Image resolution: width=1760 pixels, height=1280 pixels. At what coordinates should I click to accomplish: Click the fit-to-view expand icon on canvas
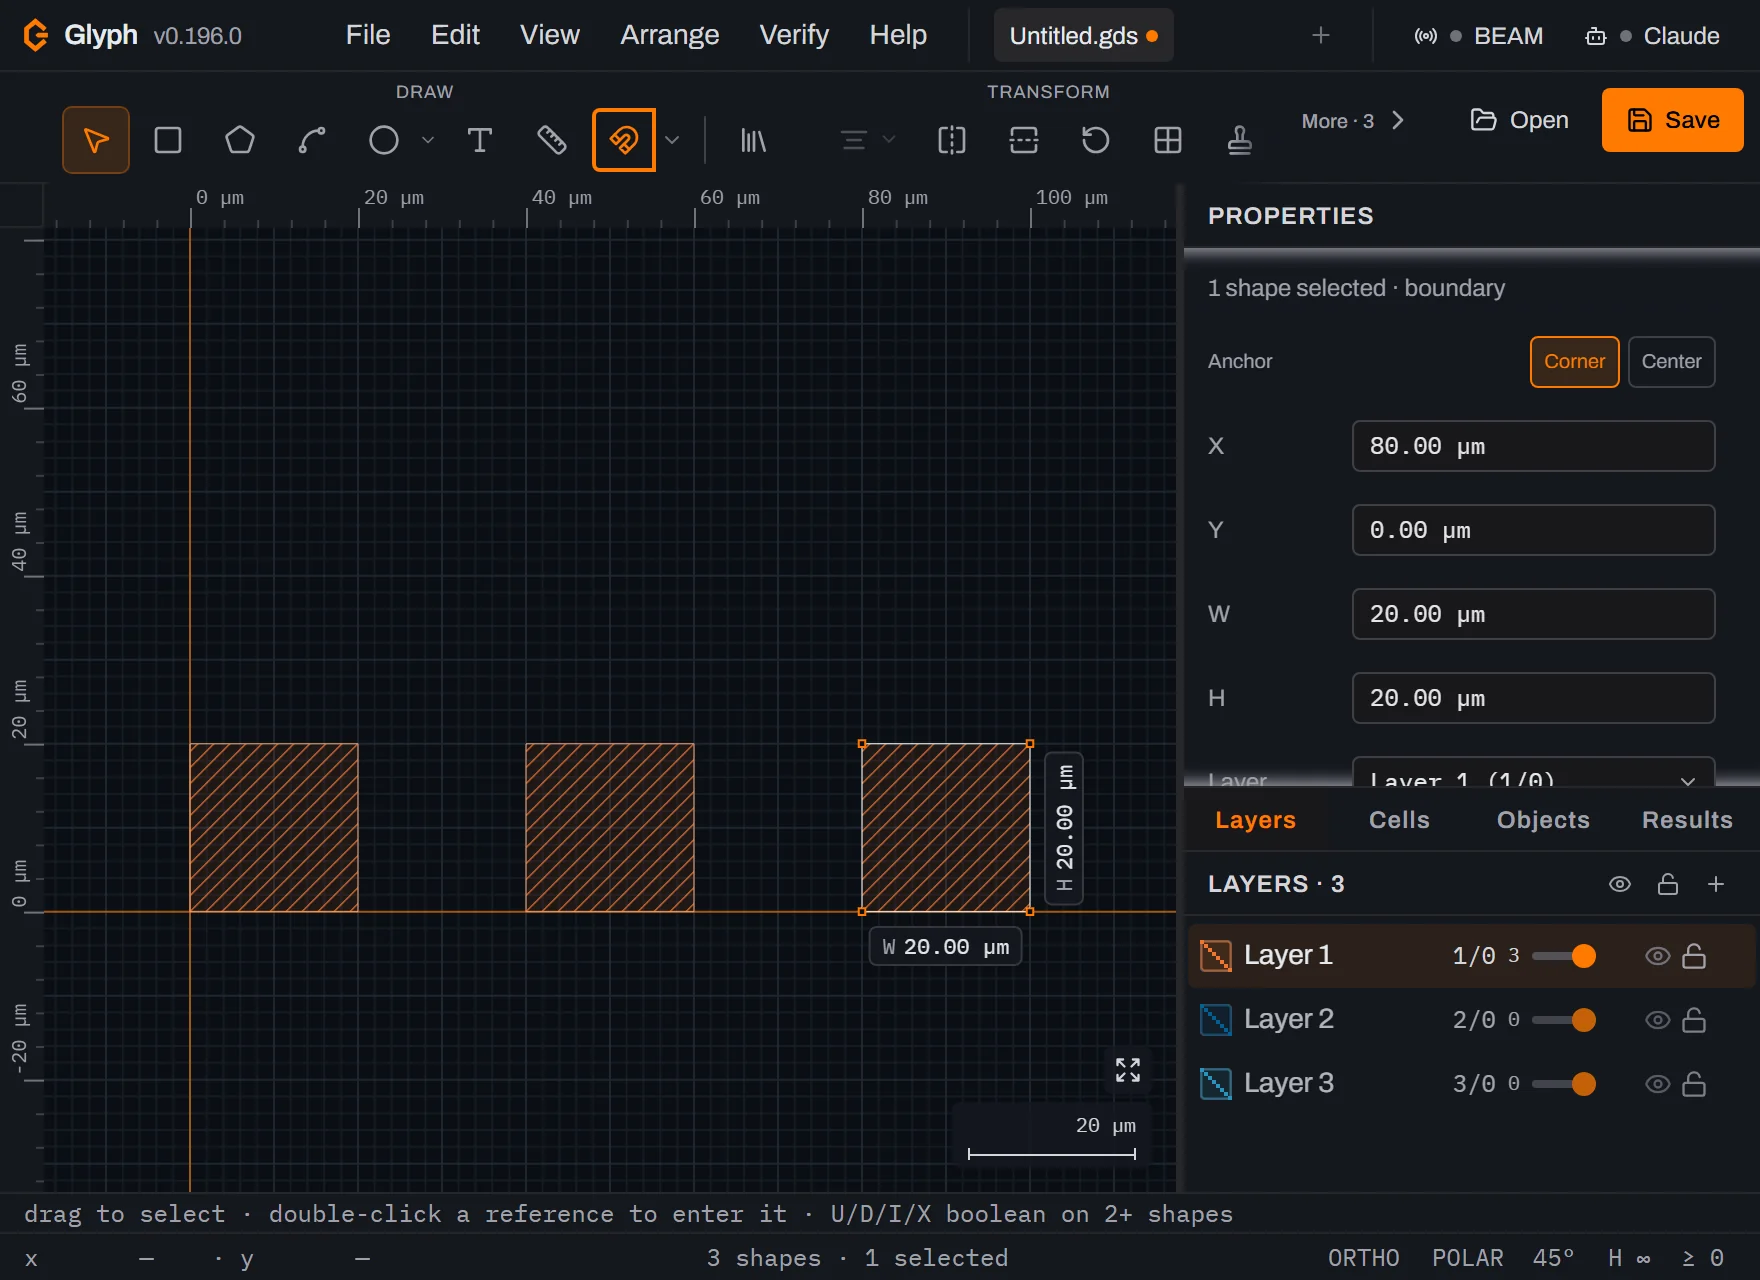(1128, 1070)
